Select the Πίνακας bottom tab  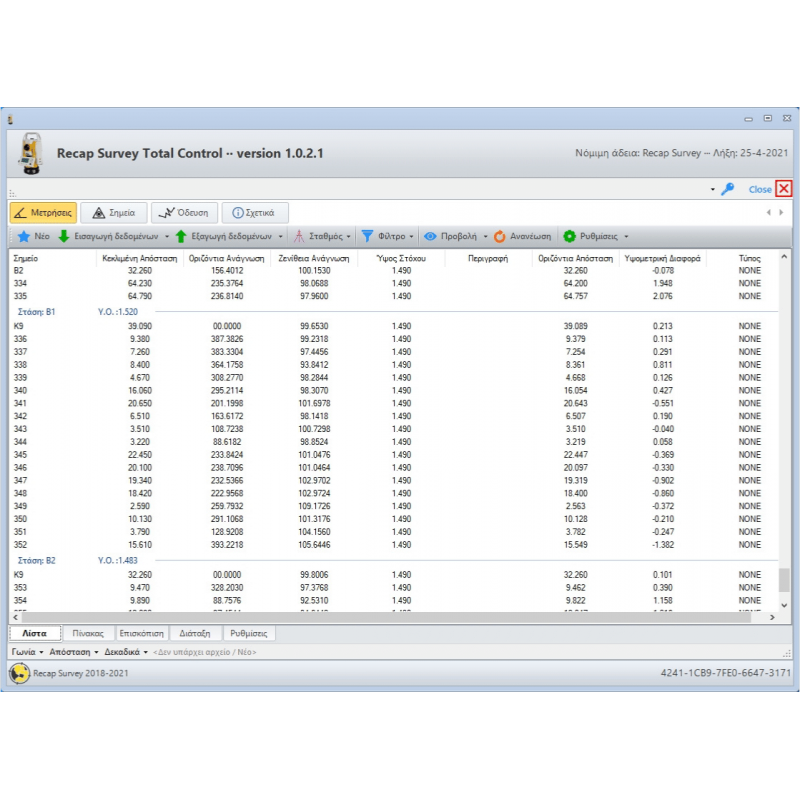click(89, 634)
